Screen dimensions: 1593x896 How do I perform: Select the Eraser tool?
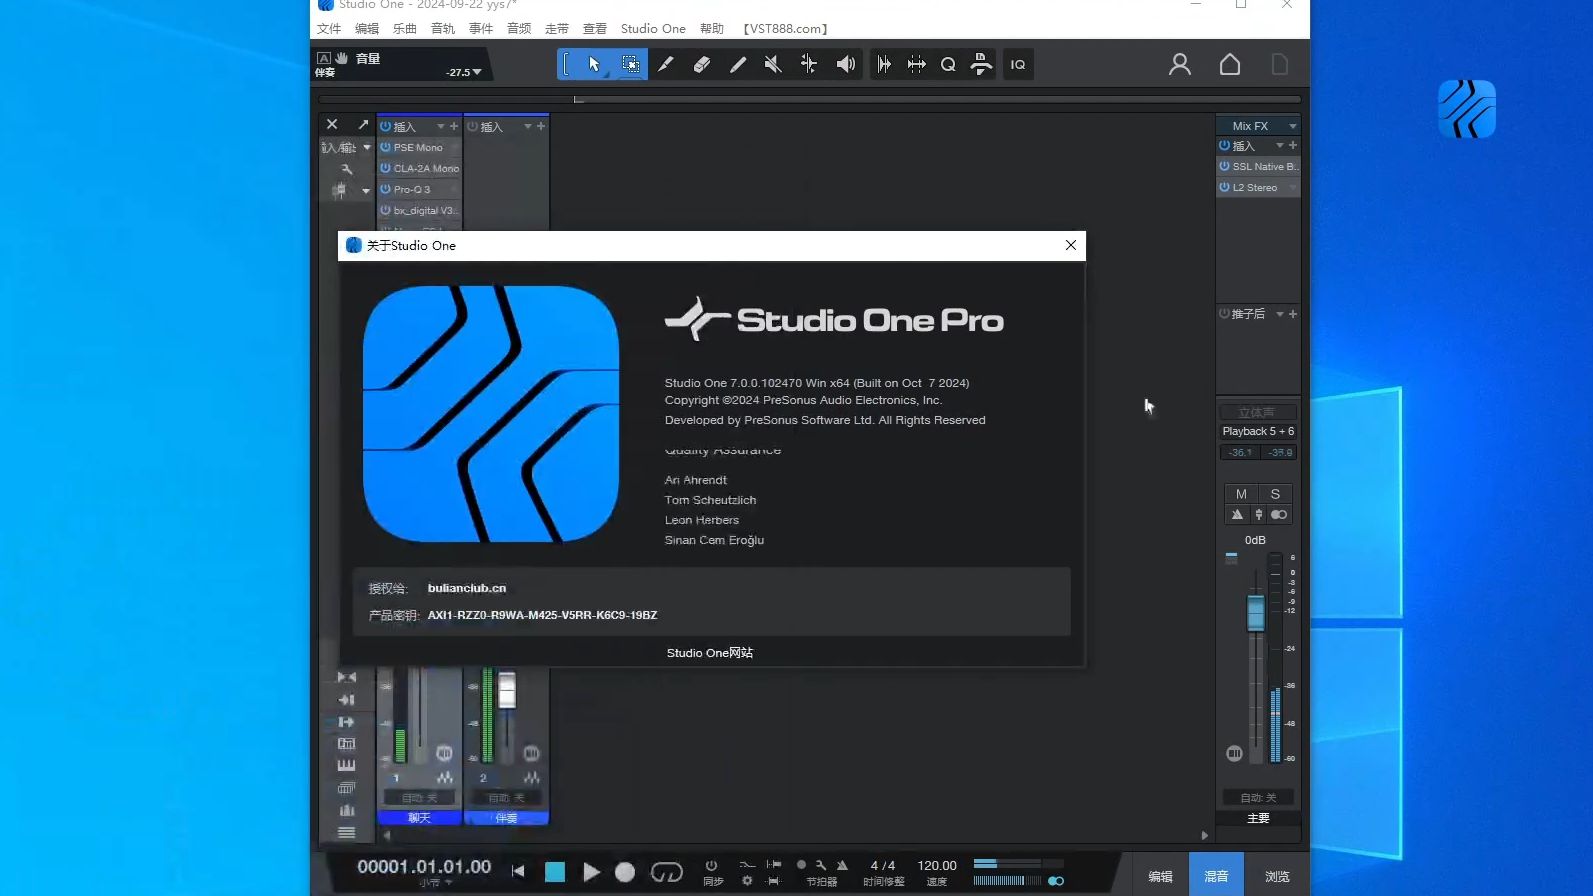click(701, 64)
